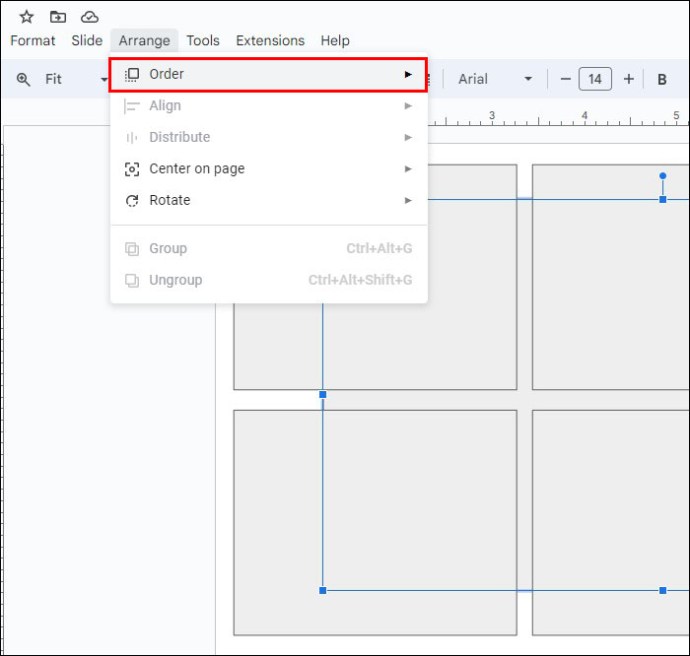This screenshot has height=656, width=690.
Task: Open the Format menu
Action: 33,40
